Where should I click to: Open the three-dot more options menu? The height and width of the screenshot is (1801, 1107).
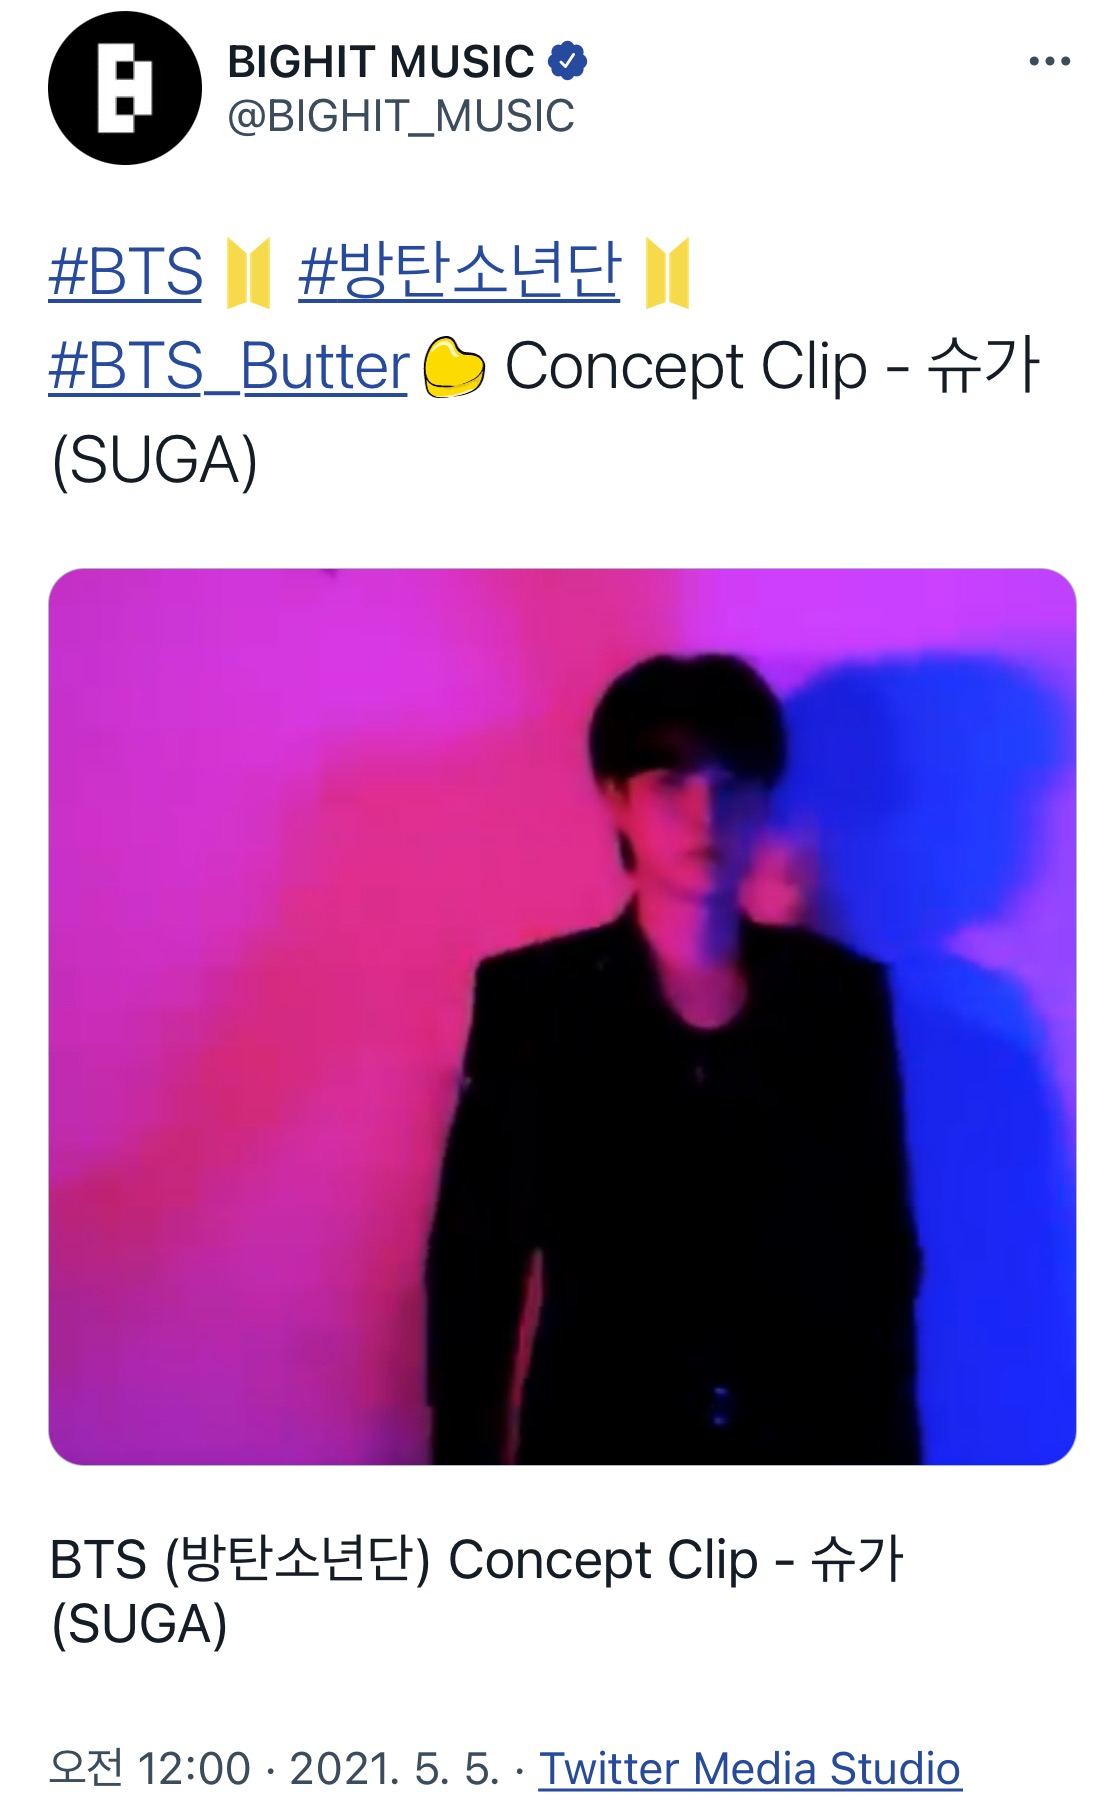[x=1049, y=62]
